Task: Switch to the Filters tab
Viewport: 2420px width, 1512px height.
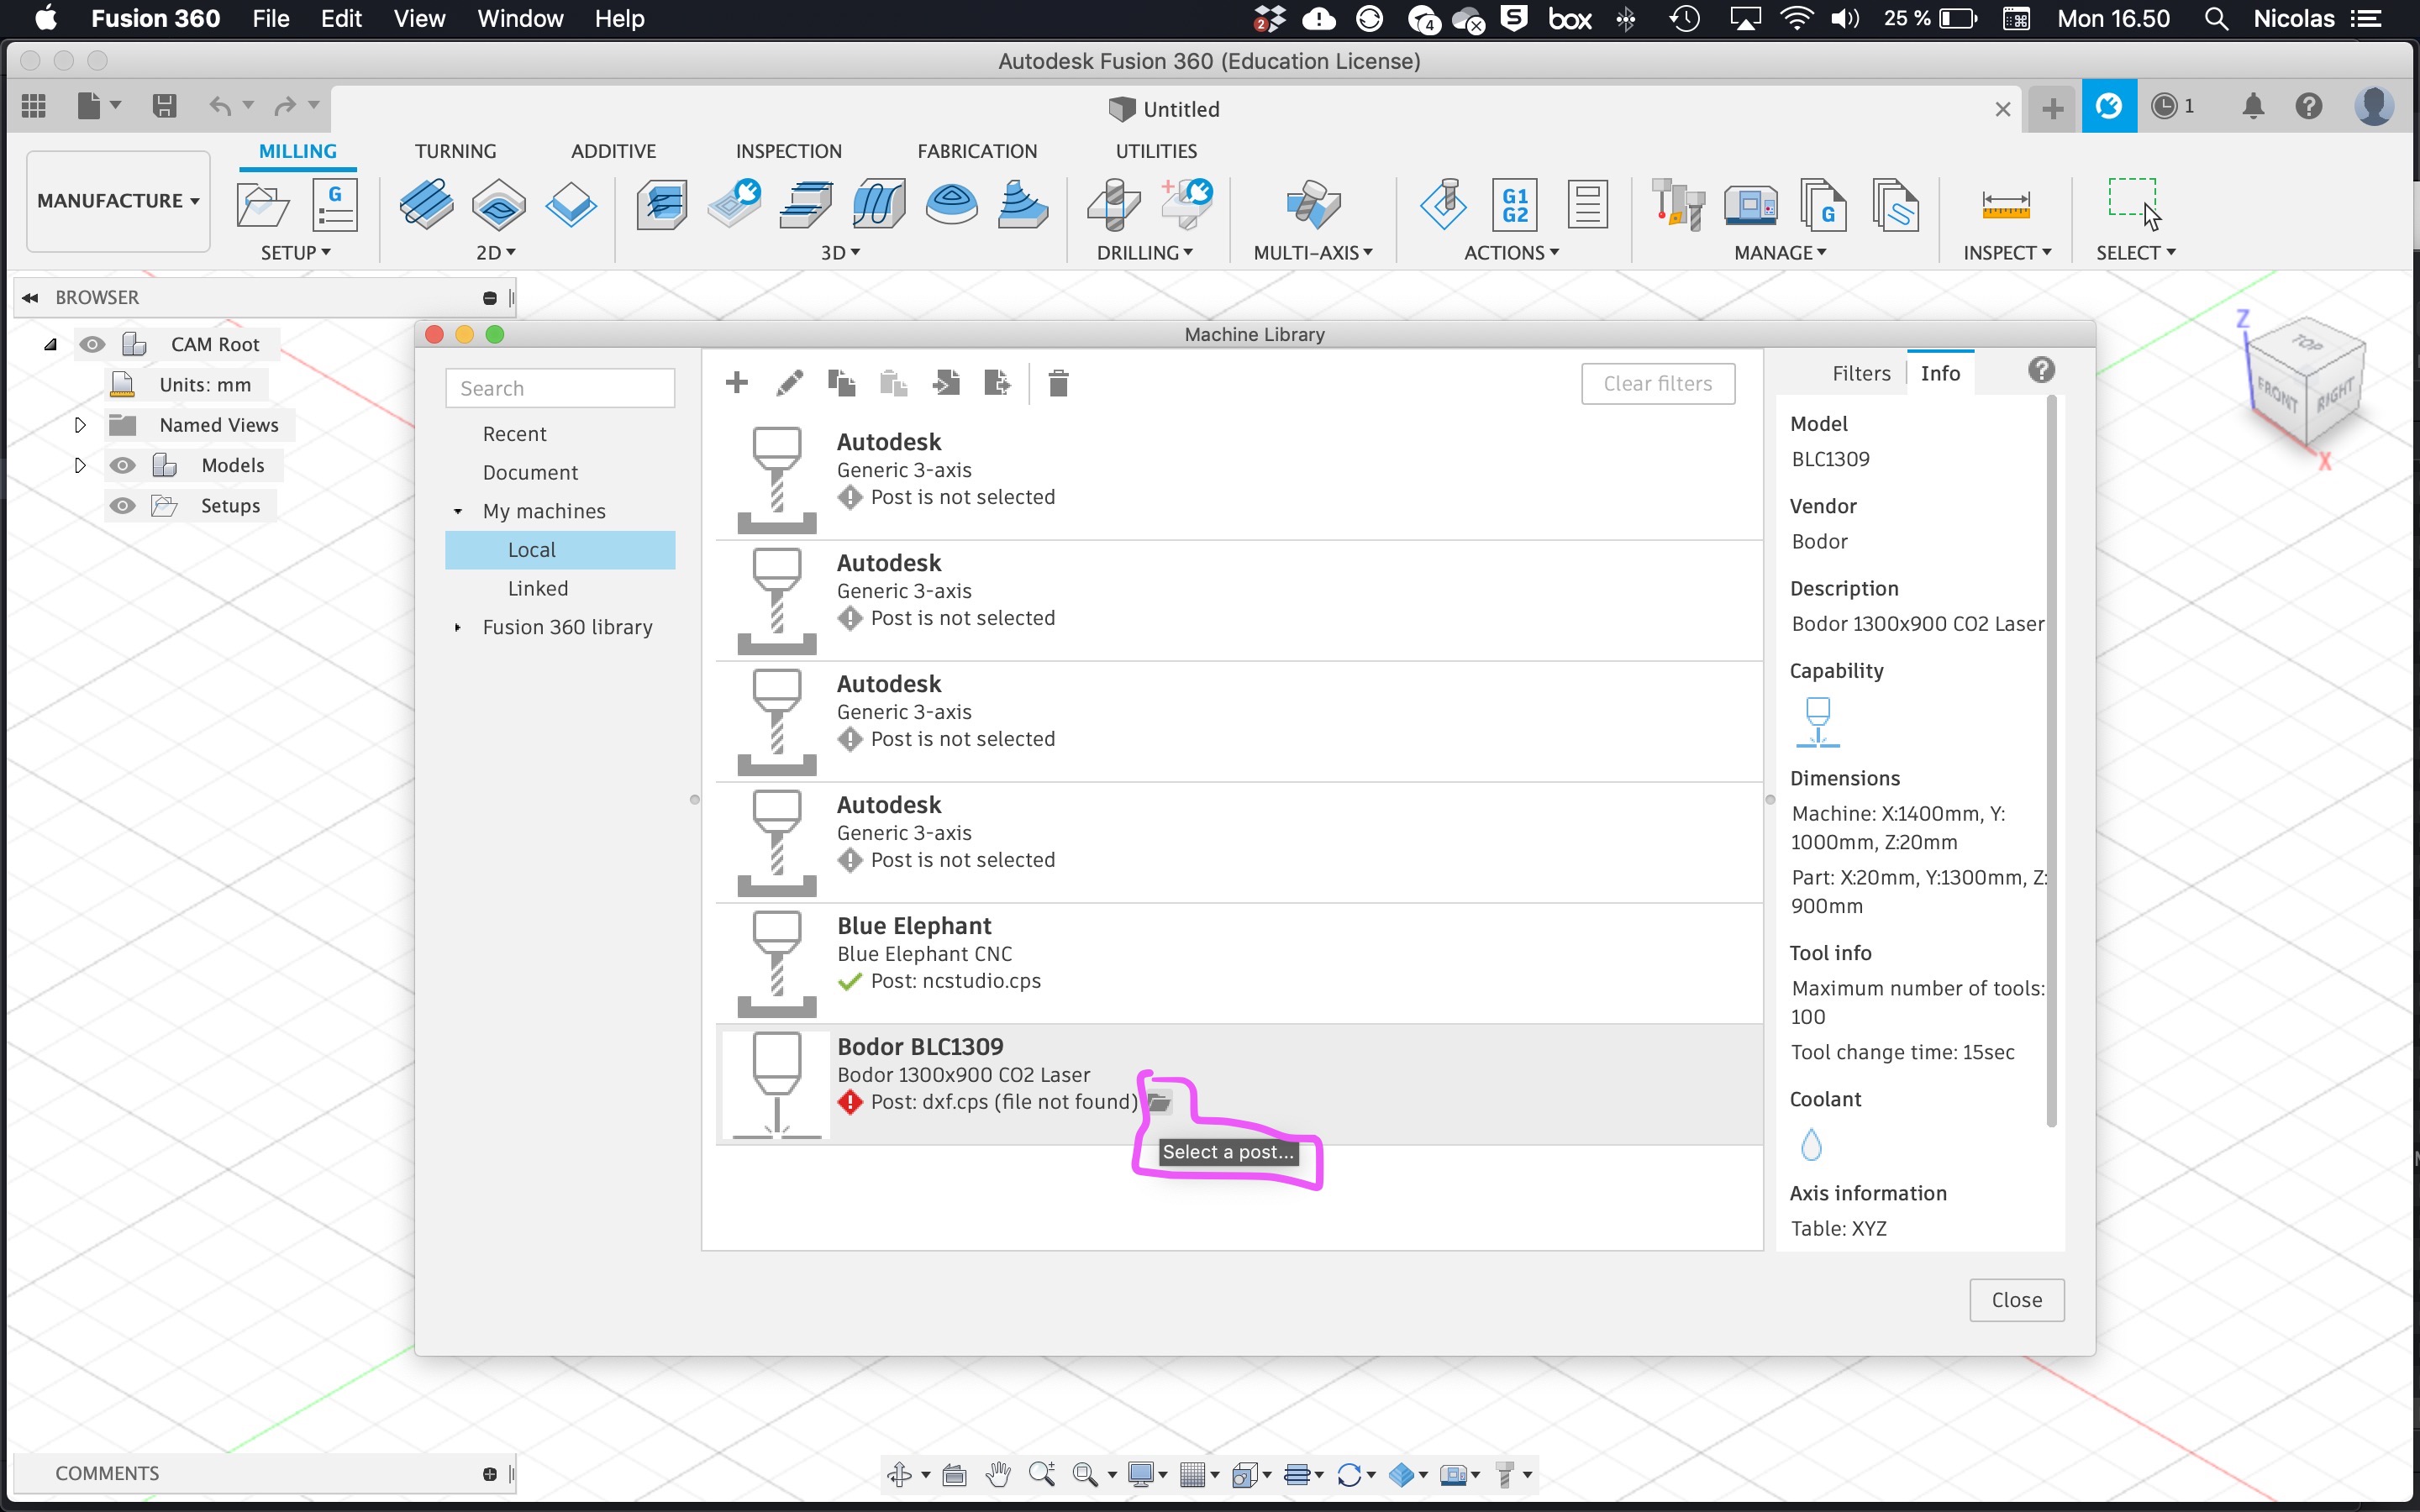Action: tap(1861, 373)
